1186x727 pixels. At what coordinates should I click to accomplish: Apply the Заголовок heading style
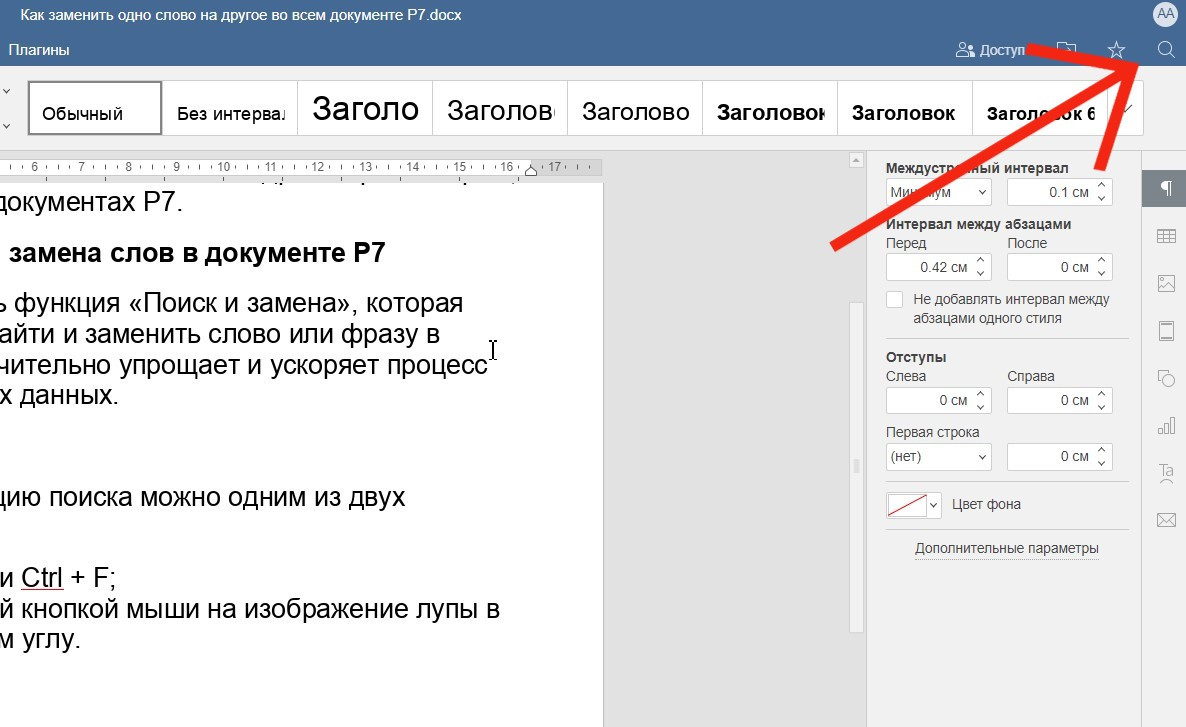point(904,107)
